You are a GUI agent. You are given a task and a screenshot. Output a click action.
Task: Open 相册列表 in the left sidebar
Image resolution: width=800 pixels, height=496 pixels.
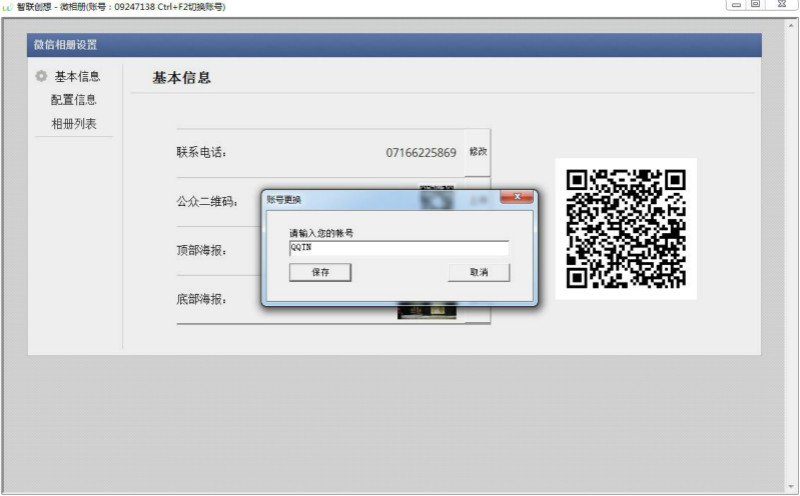74,124
